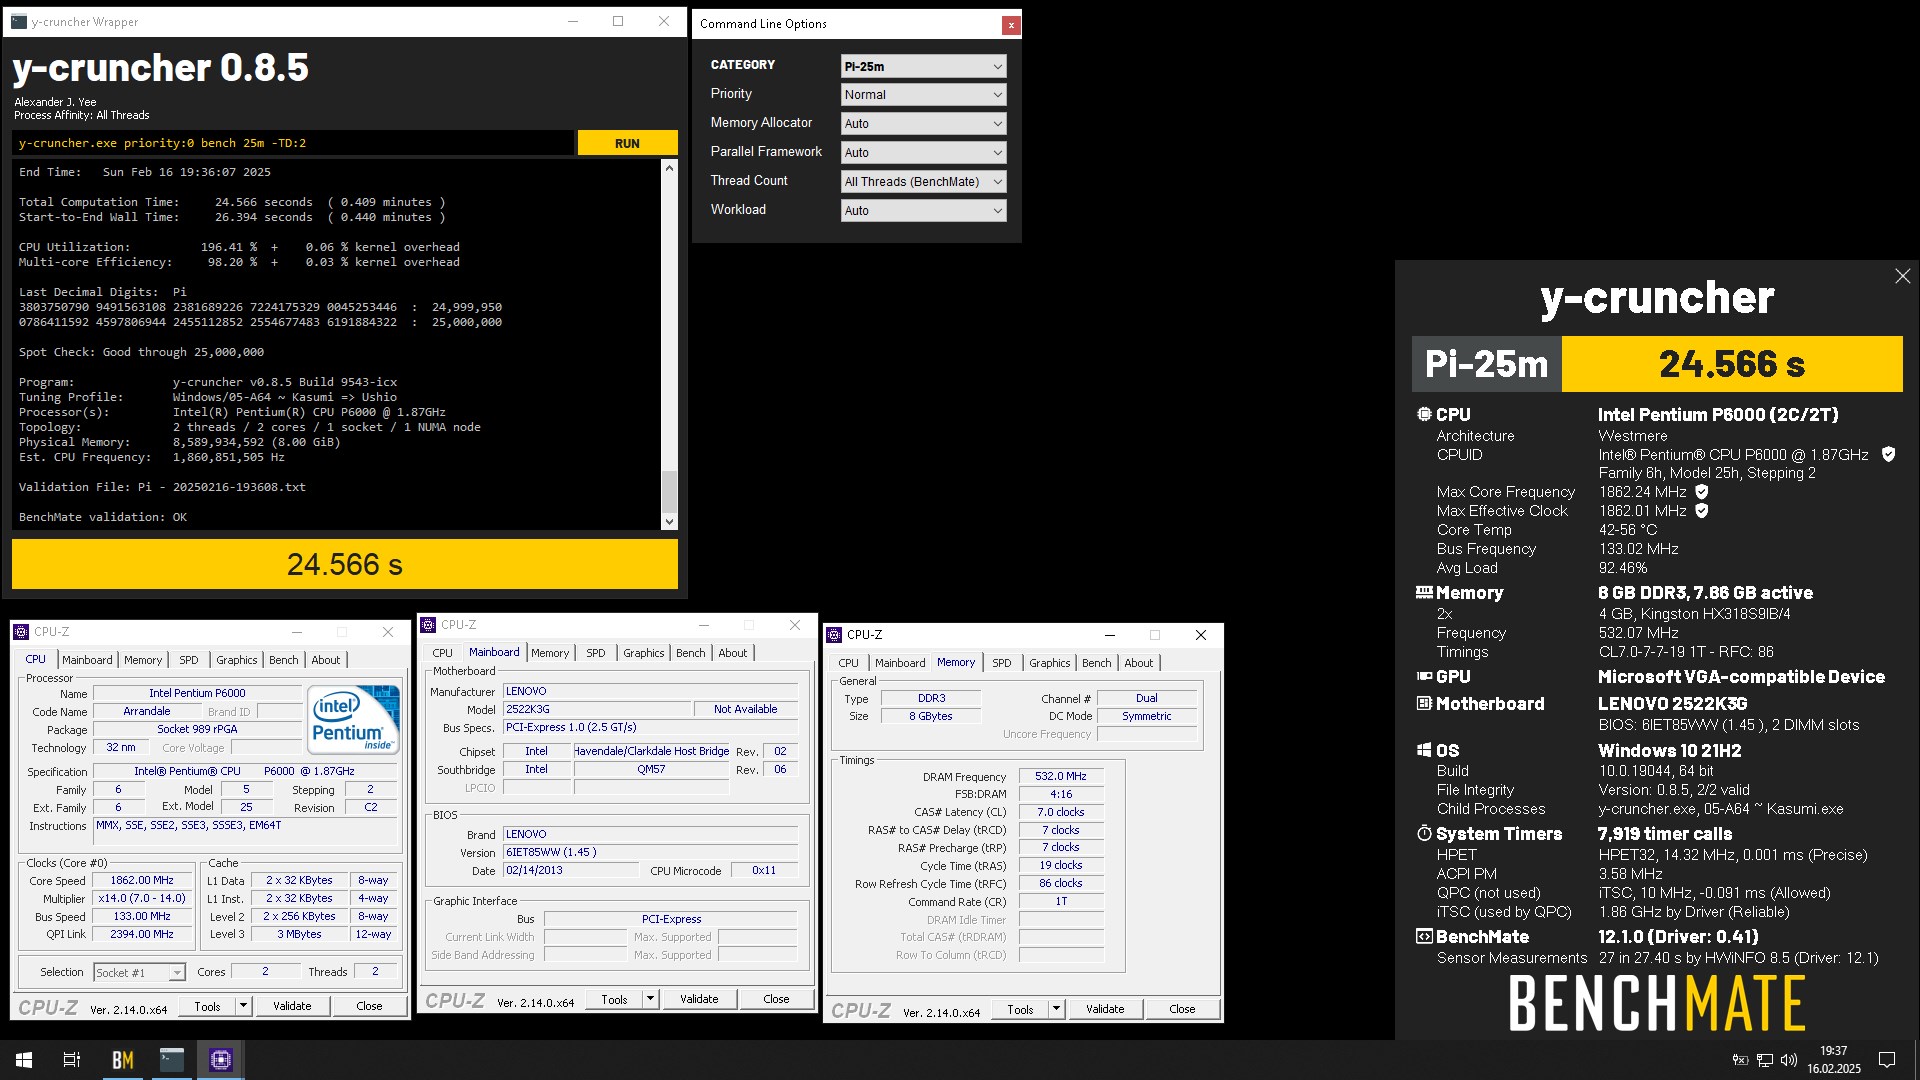Click the y-cruncher Wrapper title bar icon
Screen dimensions: 1920x1080
[x=19, y=21]
